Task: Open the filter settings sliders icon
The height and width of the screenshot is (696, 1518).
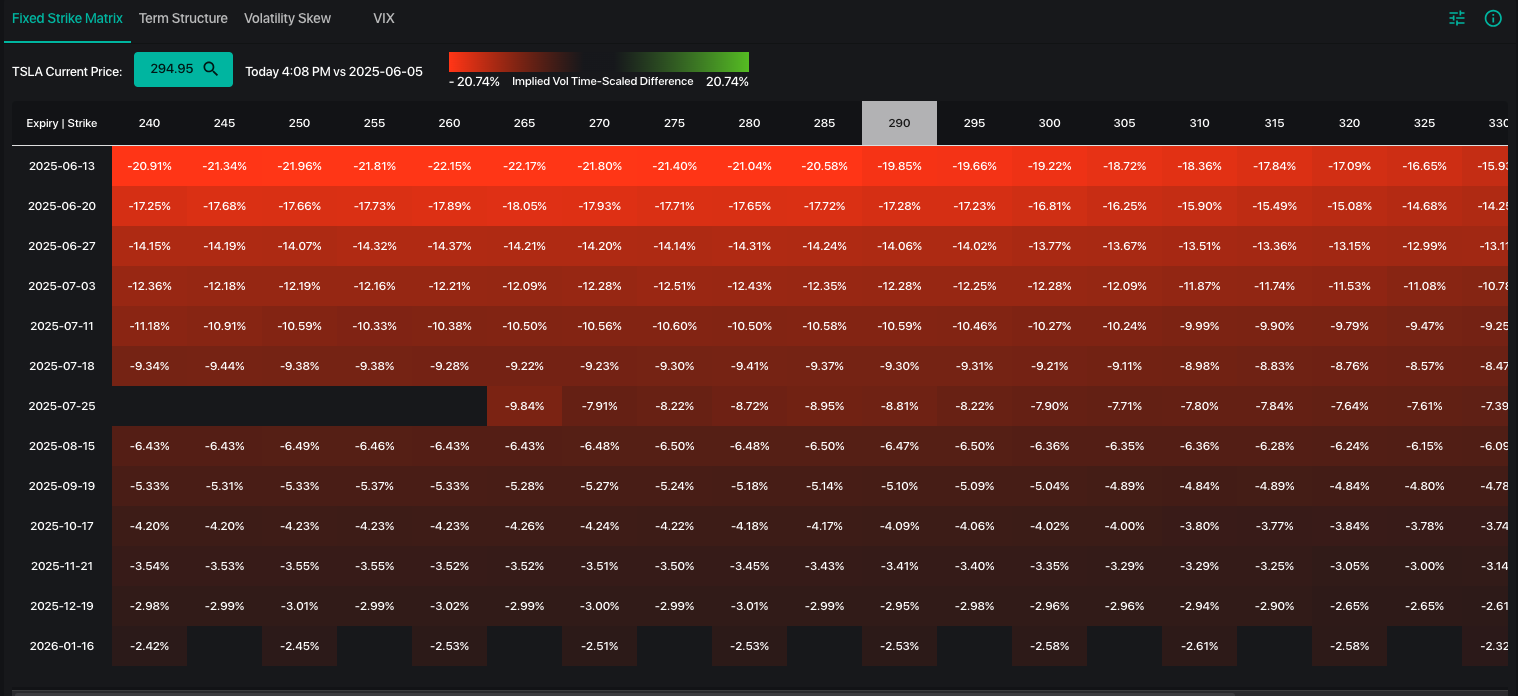Action: click(x=1457, y=18)
